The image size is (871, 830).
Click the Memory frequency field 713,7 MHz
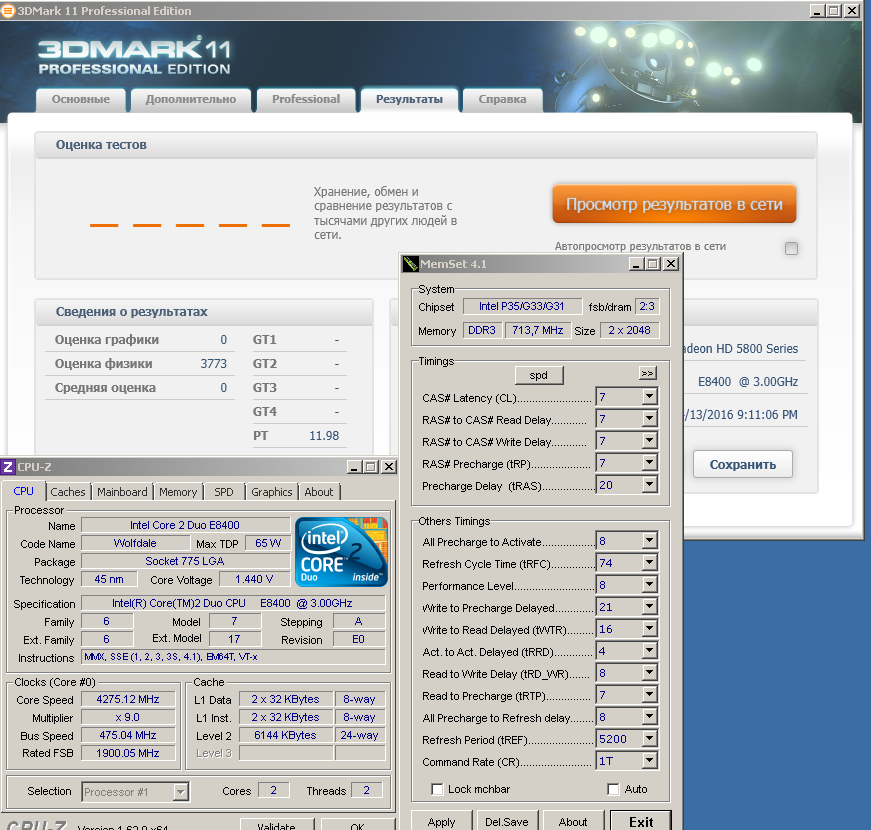538,330
